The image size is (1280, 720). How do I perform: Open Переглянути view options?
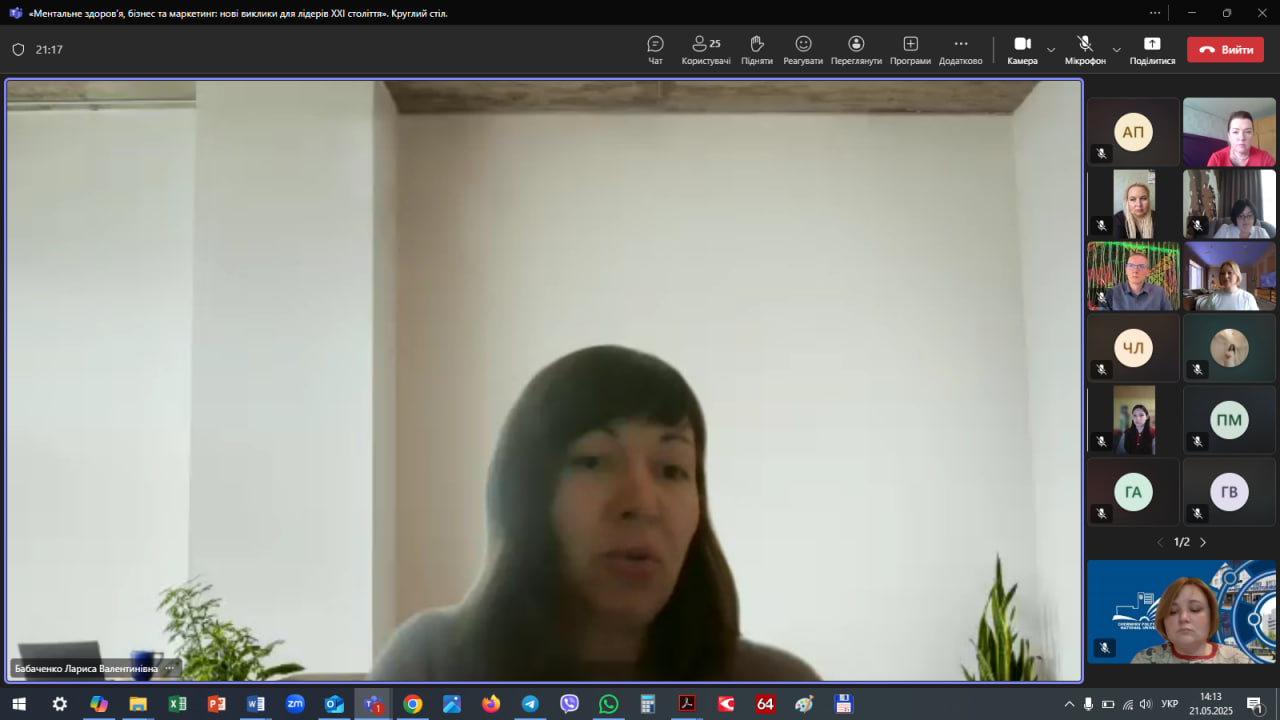856,50
